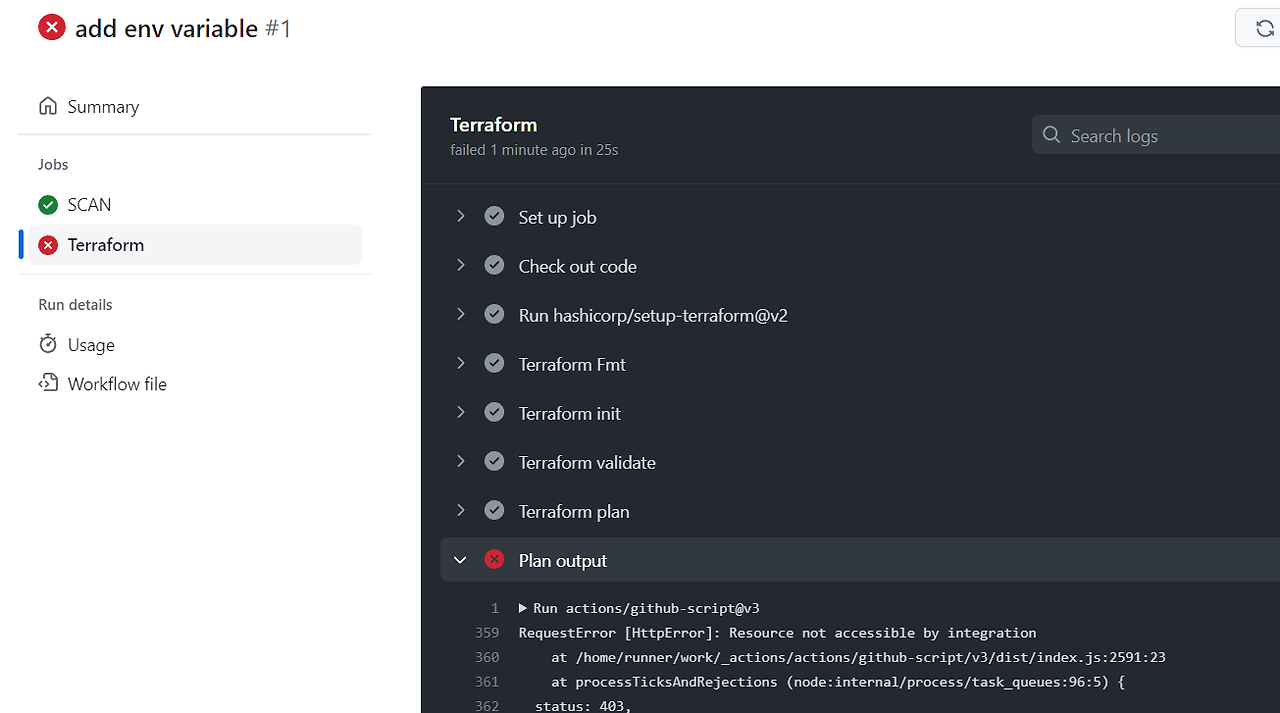The image size is (1280, 713).
Task: Select the SCAN job
Action: 89,205
